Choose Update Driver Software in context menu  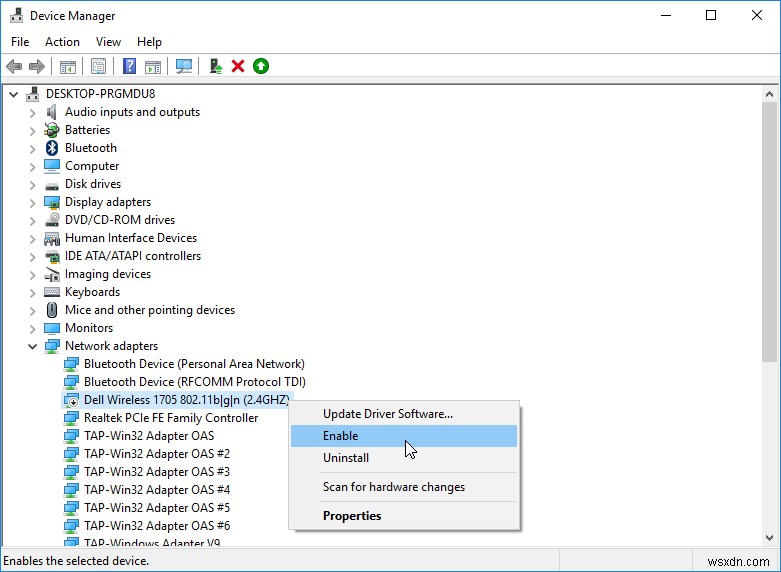404,414
